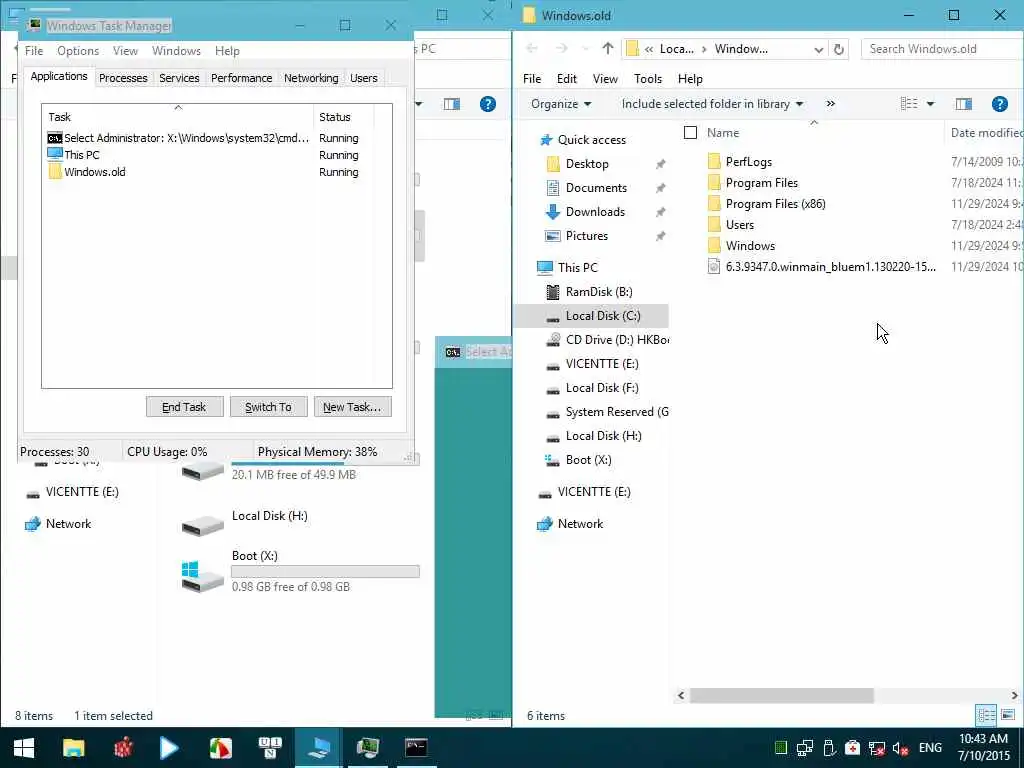Screen dimensions: 1024x768
Task: Click the ENG language indicator
Action: [931, 748]
